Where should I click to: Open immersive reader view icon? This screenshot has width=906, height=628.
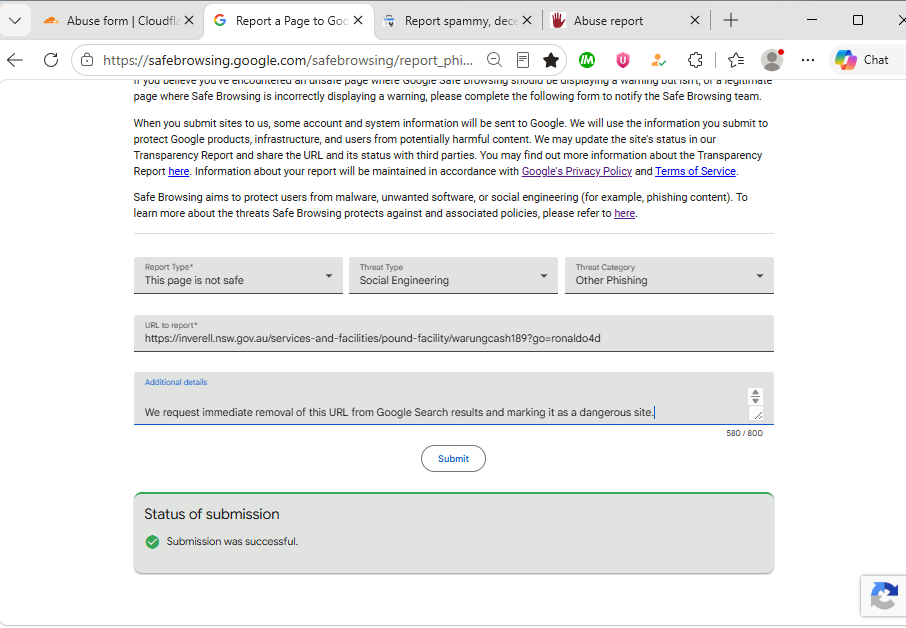coord(523,60)
